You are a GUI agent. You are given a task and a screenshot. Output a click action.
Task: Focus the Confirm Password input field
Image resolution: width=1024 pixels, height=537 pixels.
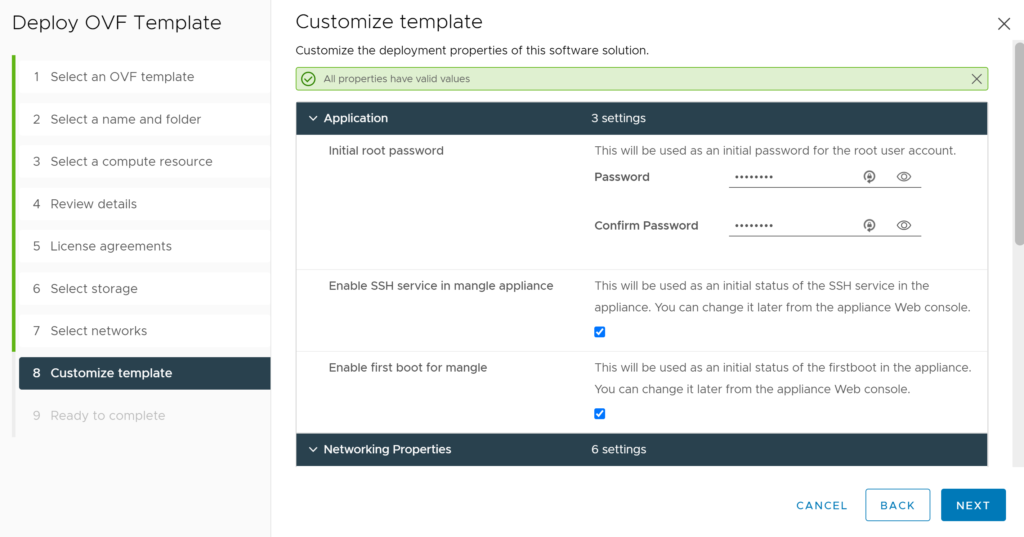pyautogui.click(x=793, y=225)
